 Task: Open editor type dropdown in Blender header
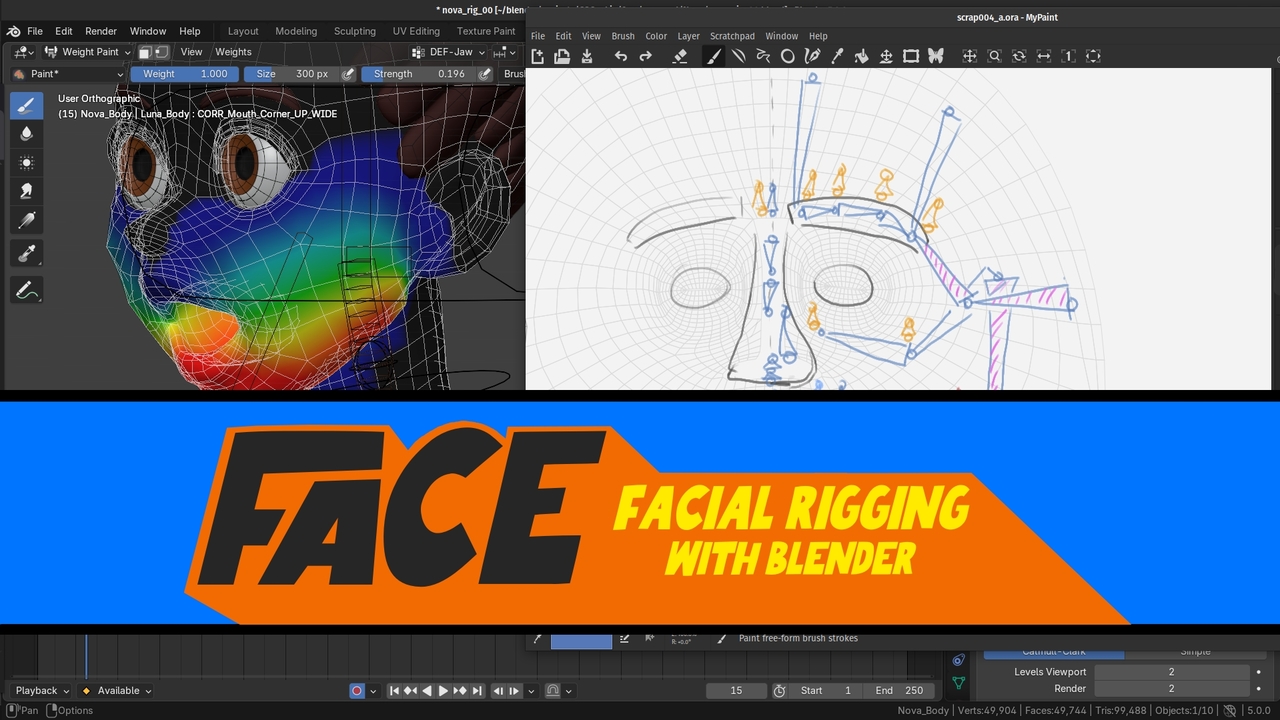[x=24, y=52]
